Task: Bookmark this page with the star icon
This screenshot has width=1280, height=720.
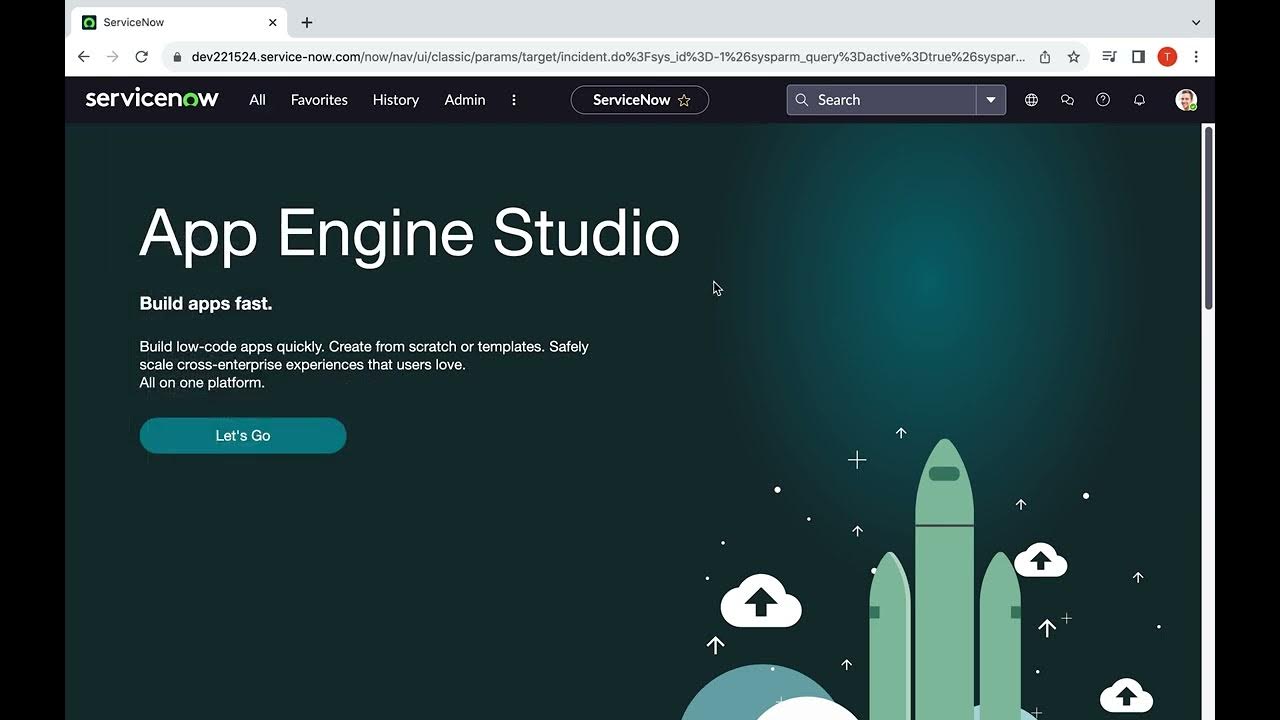Action: coord(1074,57)
